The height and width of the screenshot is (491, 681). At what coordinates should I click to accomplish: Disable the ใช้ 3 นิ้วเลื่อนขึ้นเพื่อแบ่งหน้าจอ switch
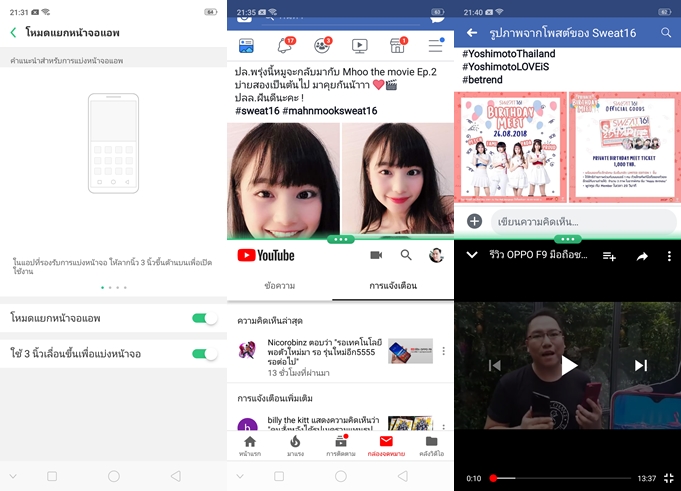coord(204,353)
